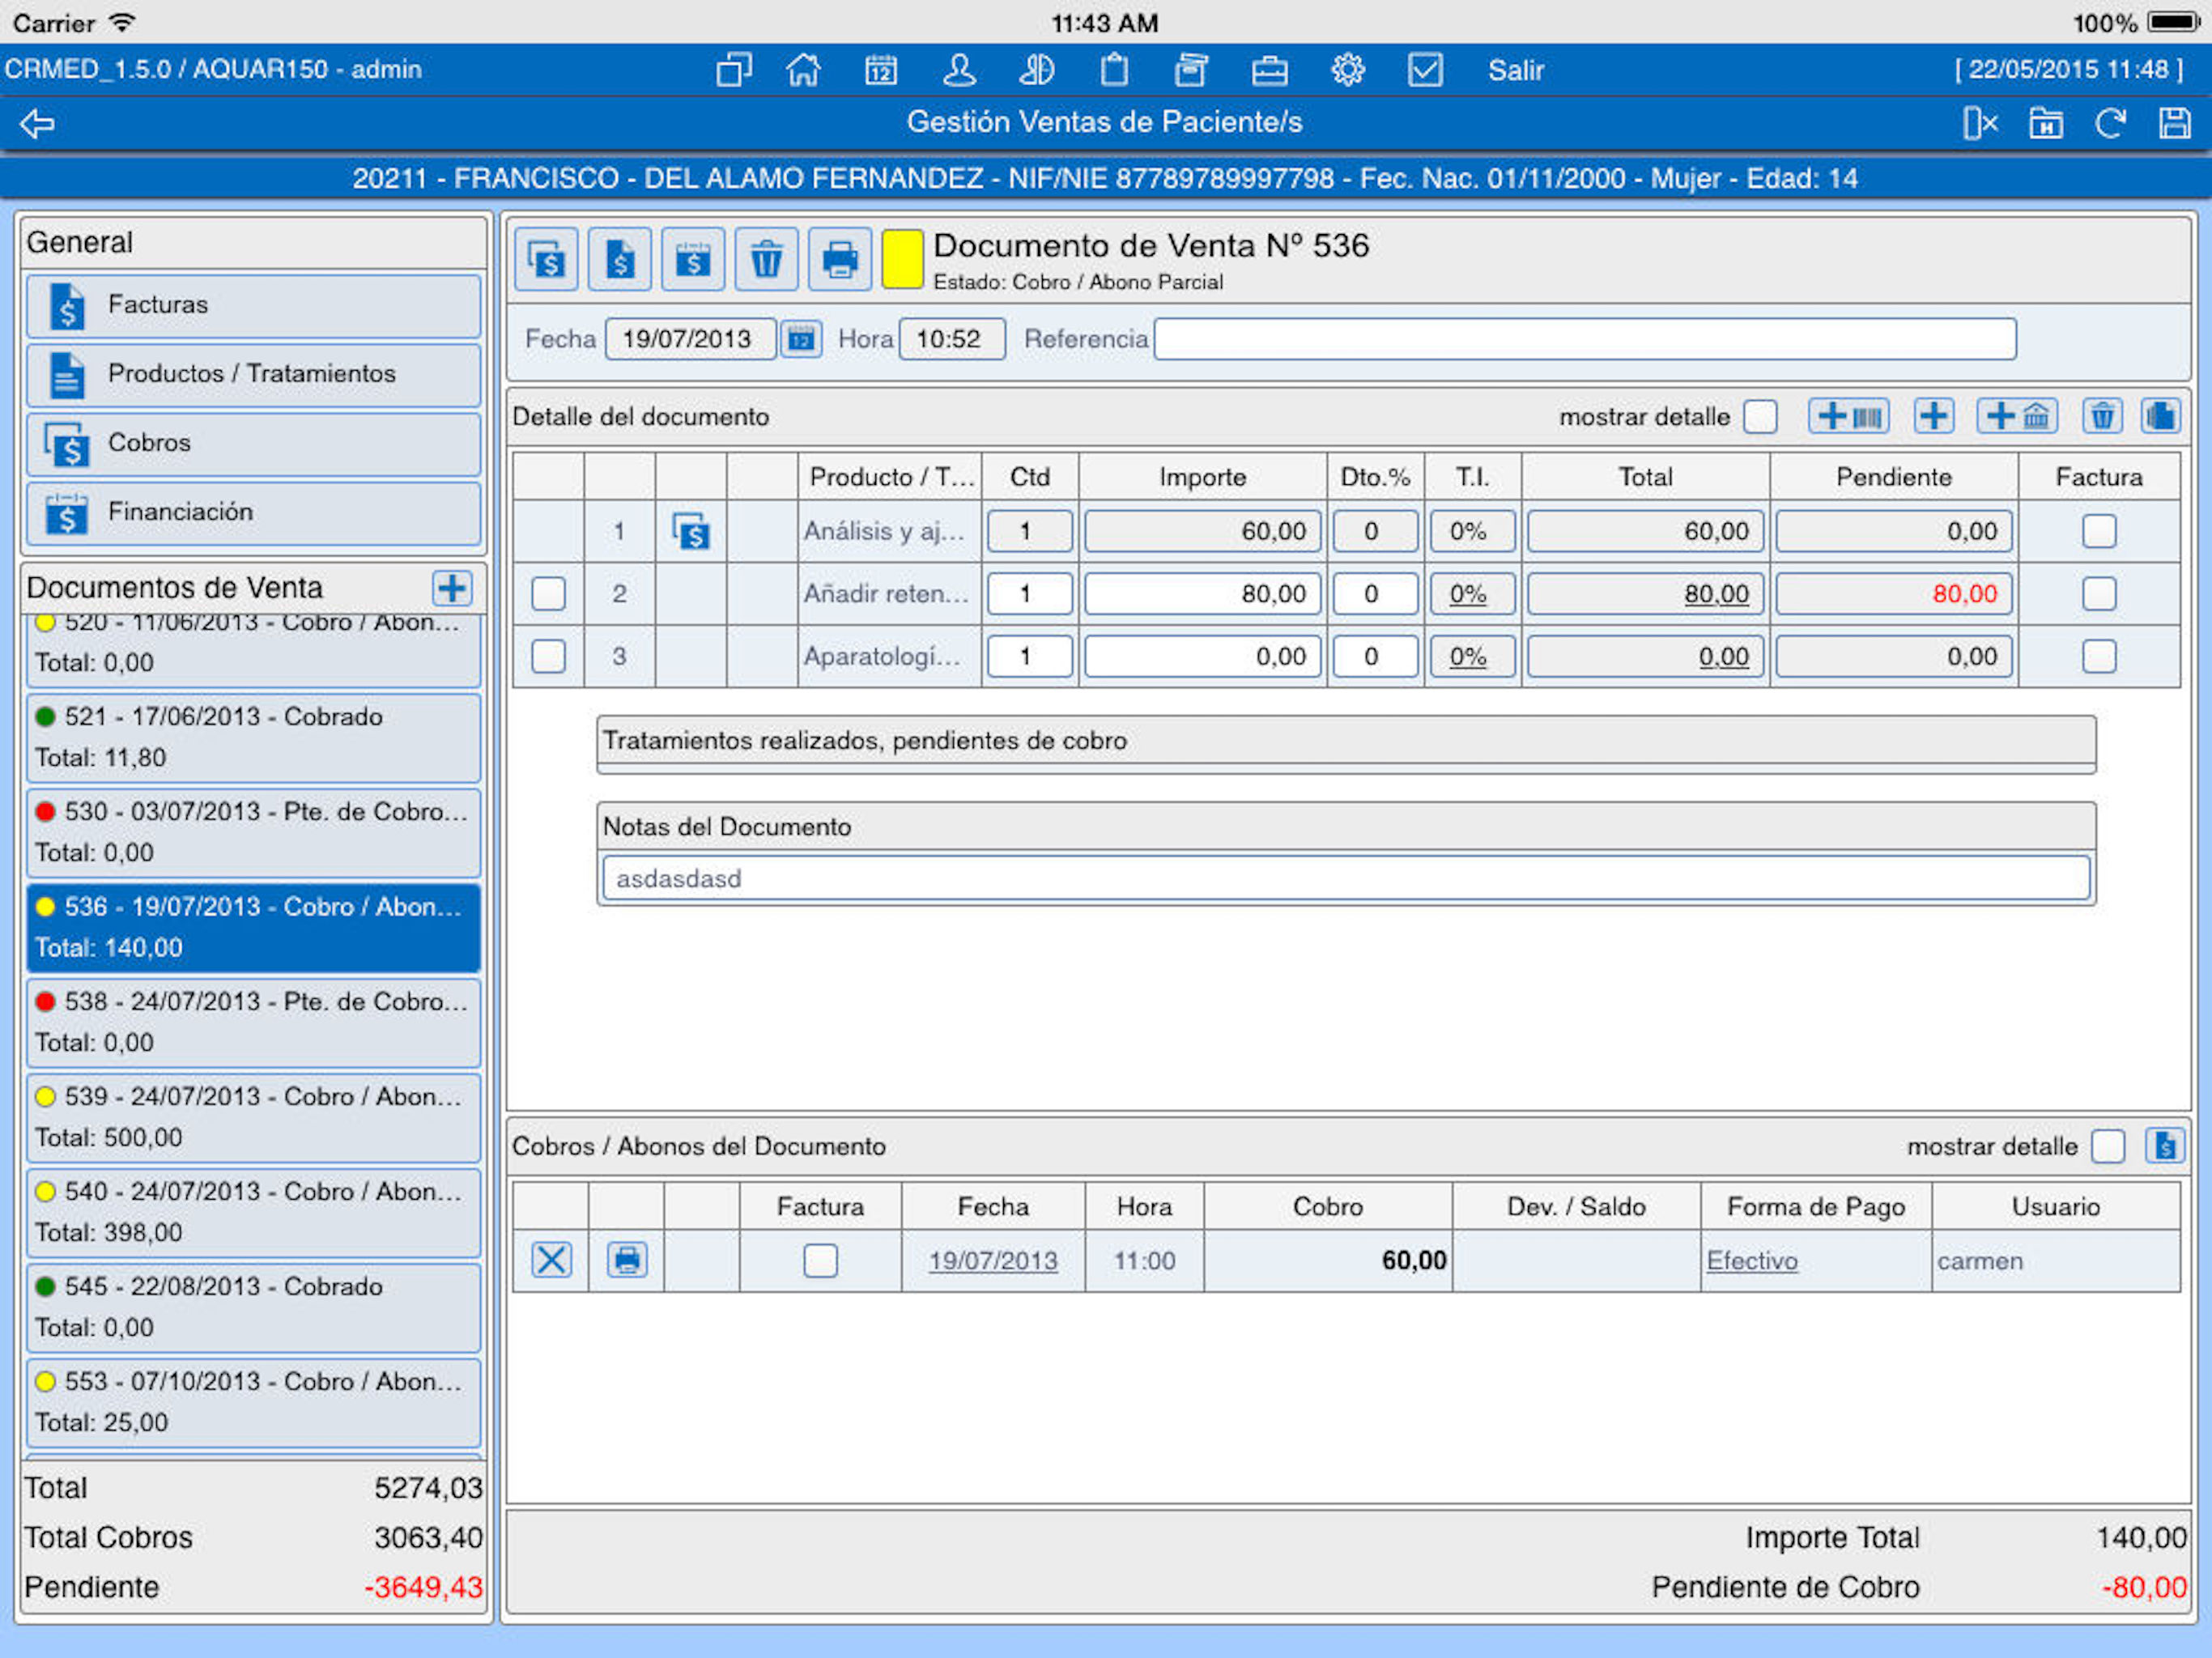Open the settings gear icon
Screen dimensions: 2212x1658
tap(1347, 70)
